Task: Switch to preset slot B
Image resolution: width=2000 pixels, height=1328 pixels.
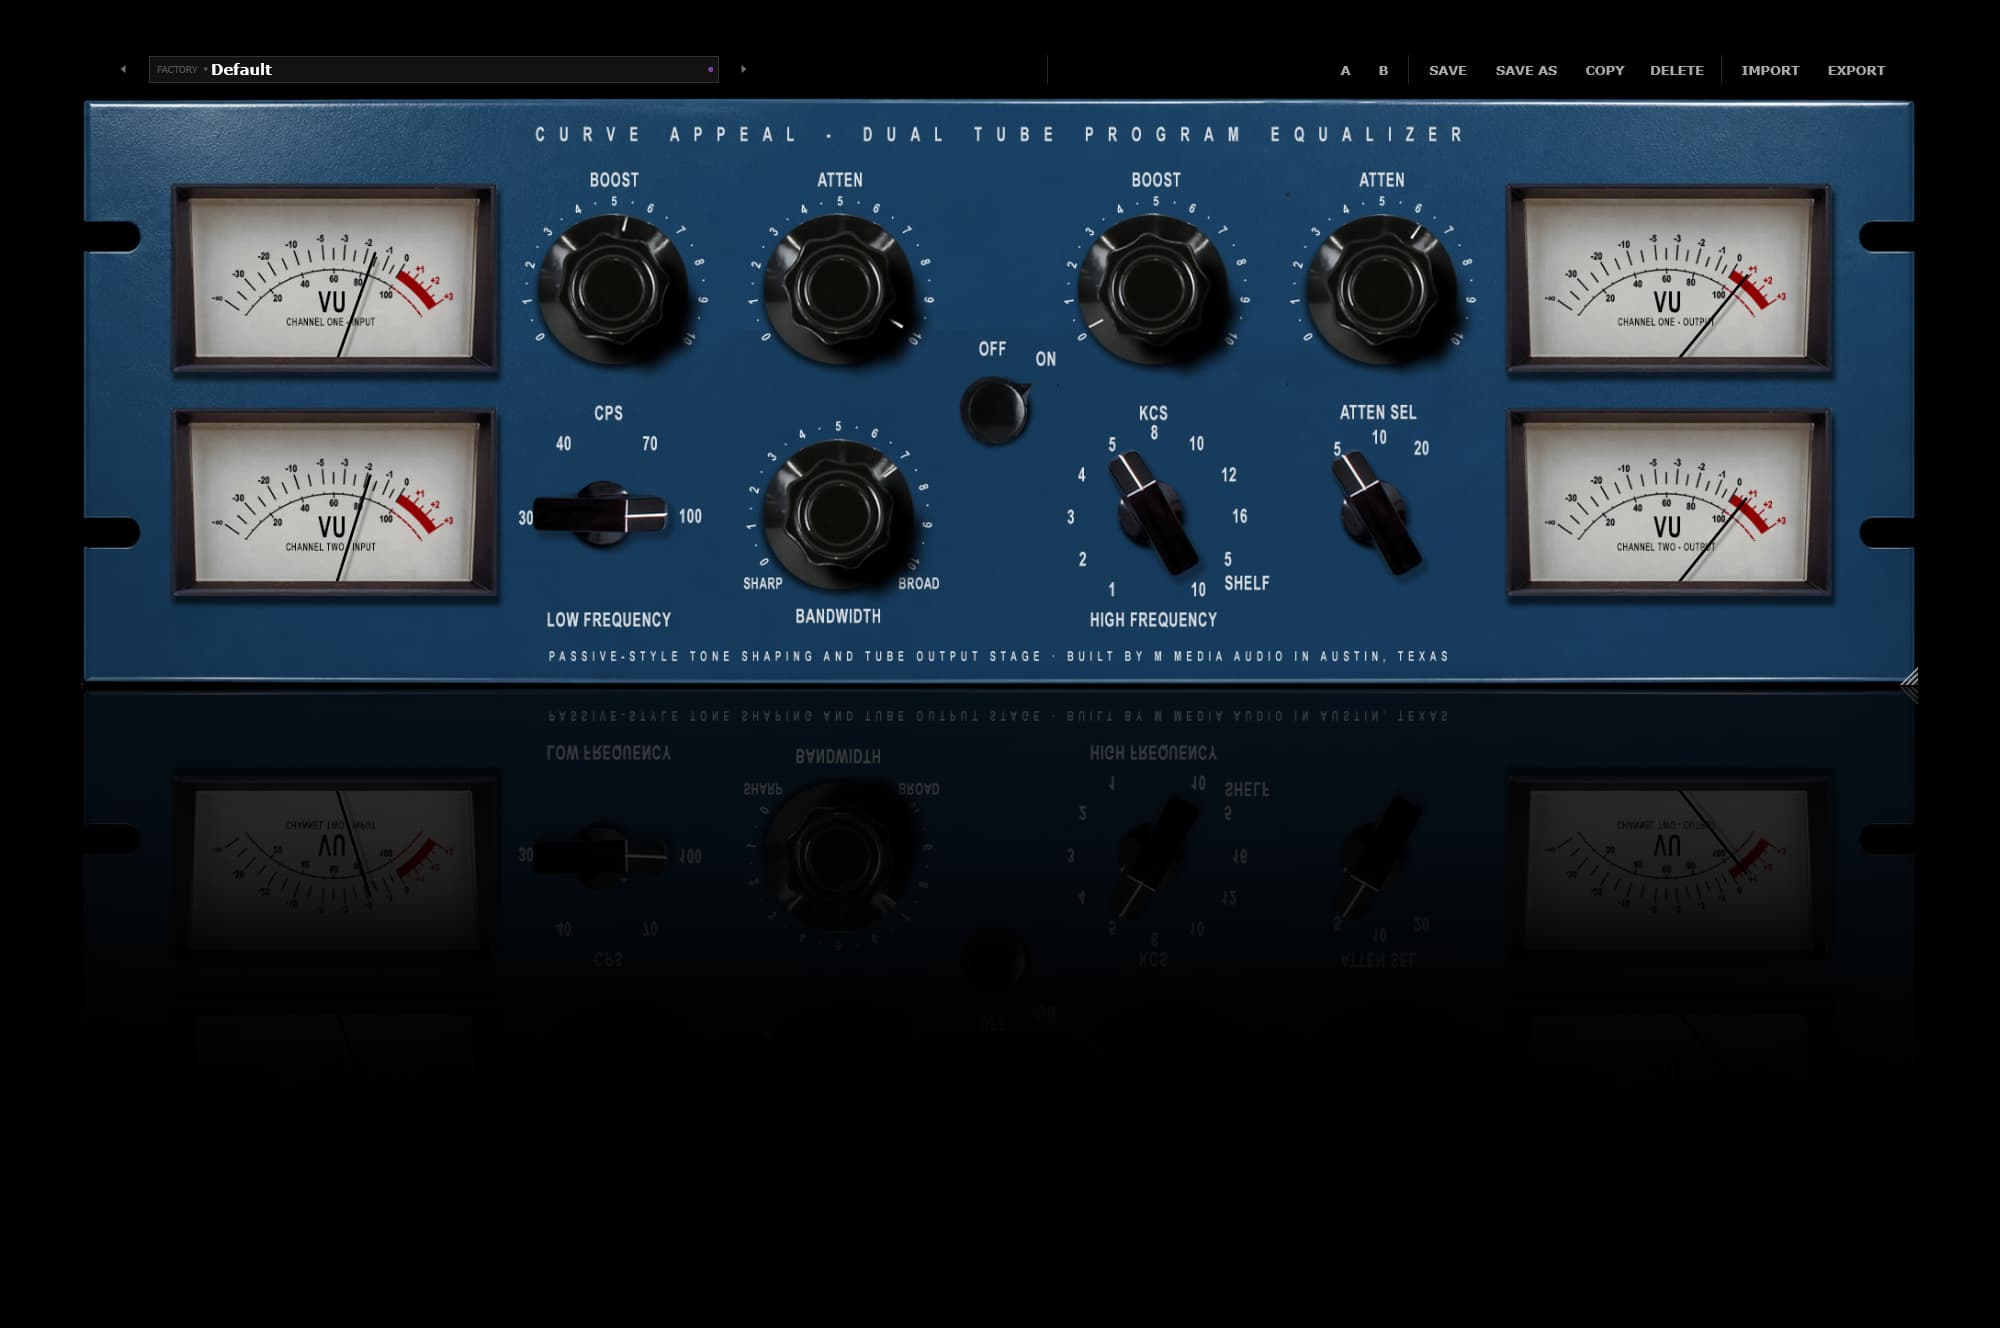Action: pos(1383,70)
